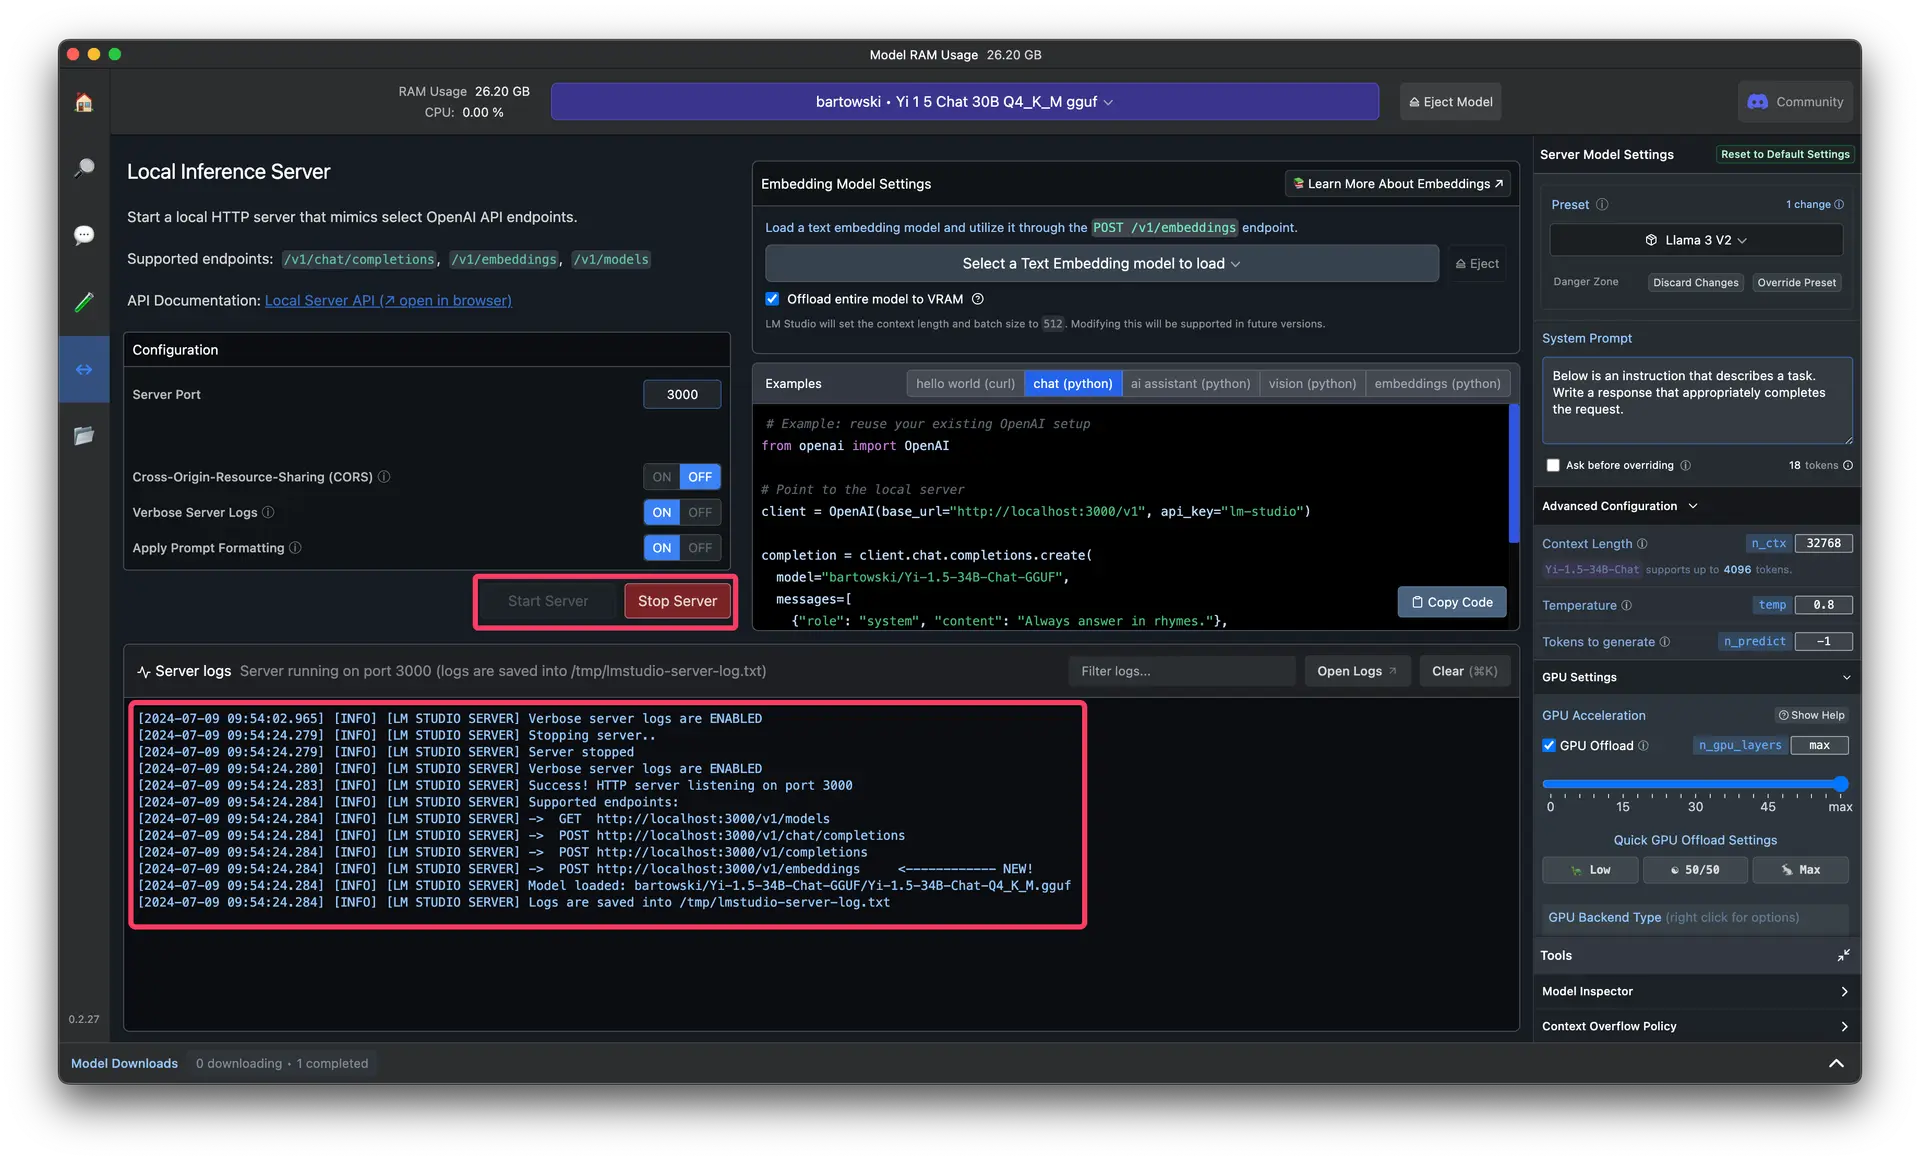The image size is (1920, 1161).
Task: Click Open Logs button
Action: (x=1357, y=672)
